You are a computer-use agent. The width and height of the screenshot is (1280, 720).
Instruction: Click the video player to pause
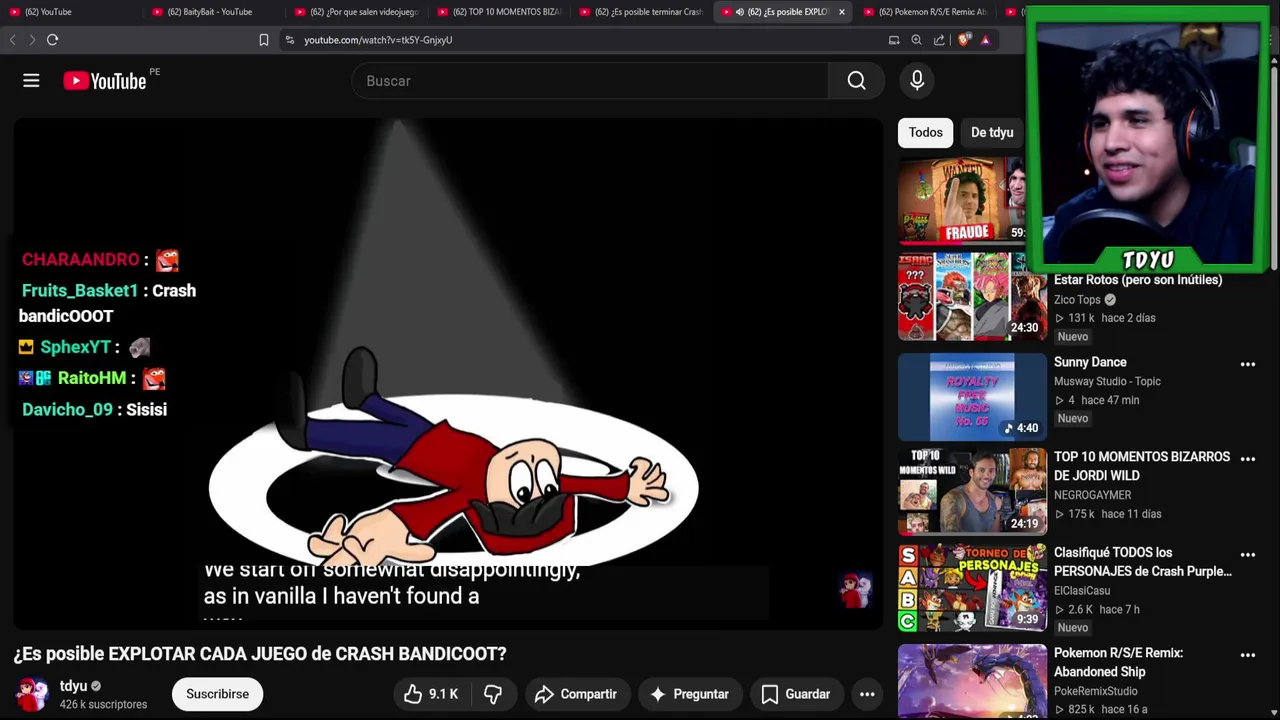448,374
